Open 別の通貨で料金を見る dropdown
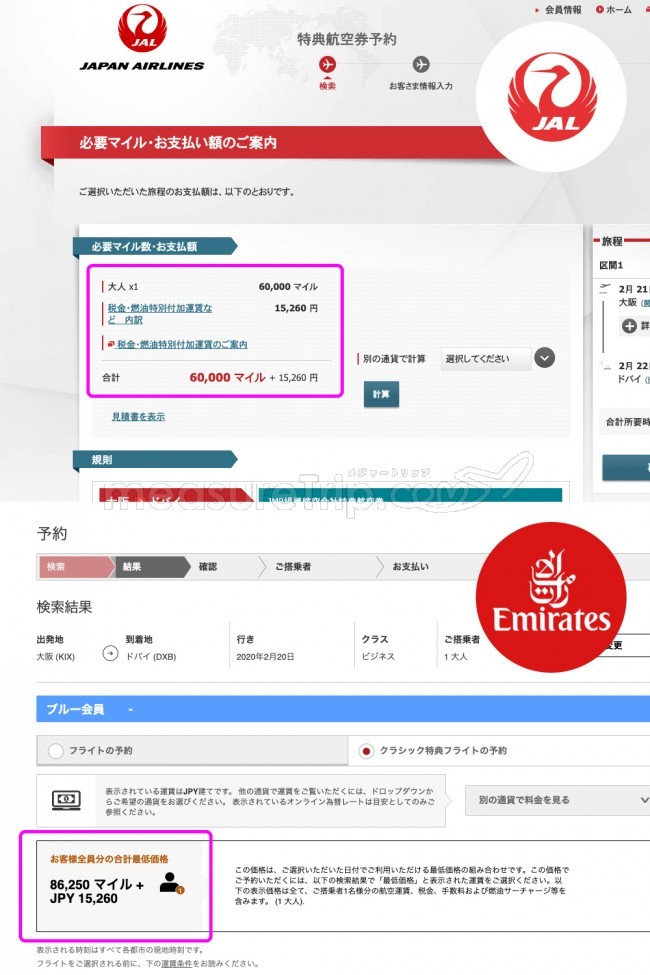650x975 pixels. click(557, 800)
